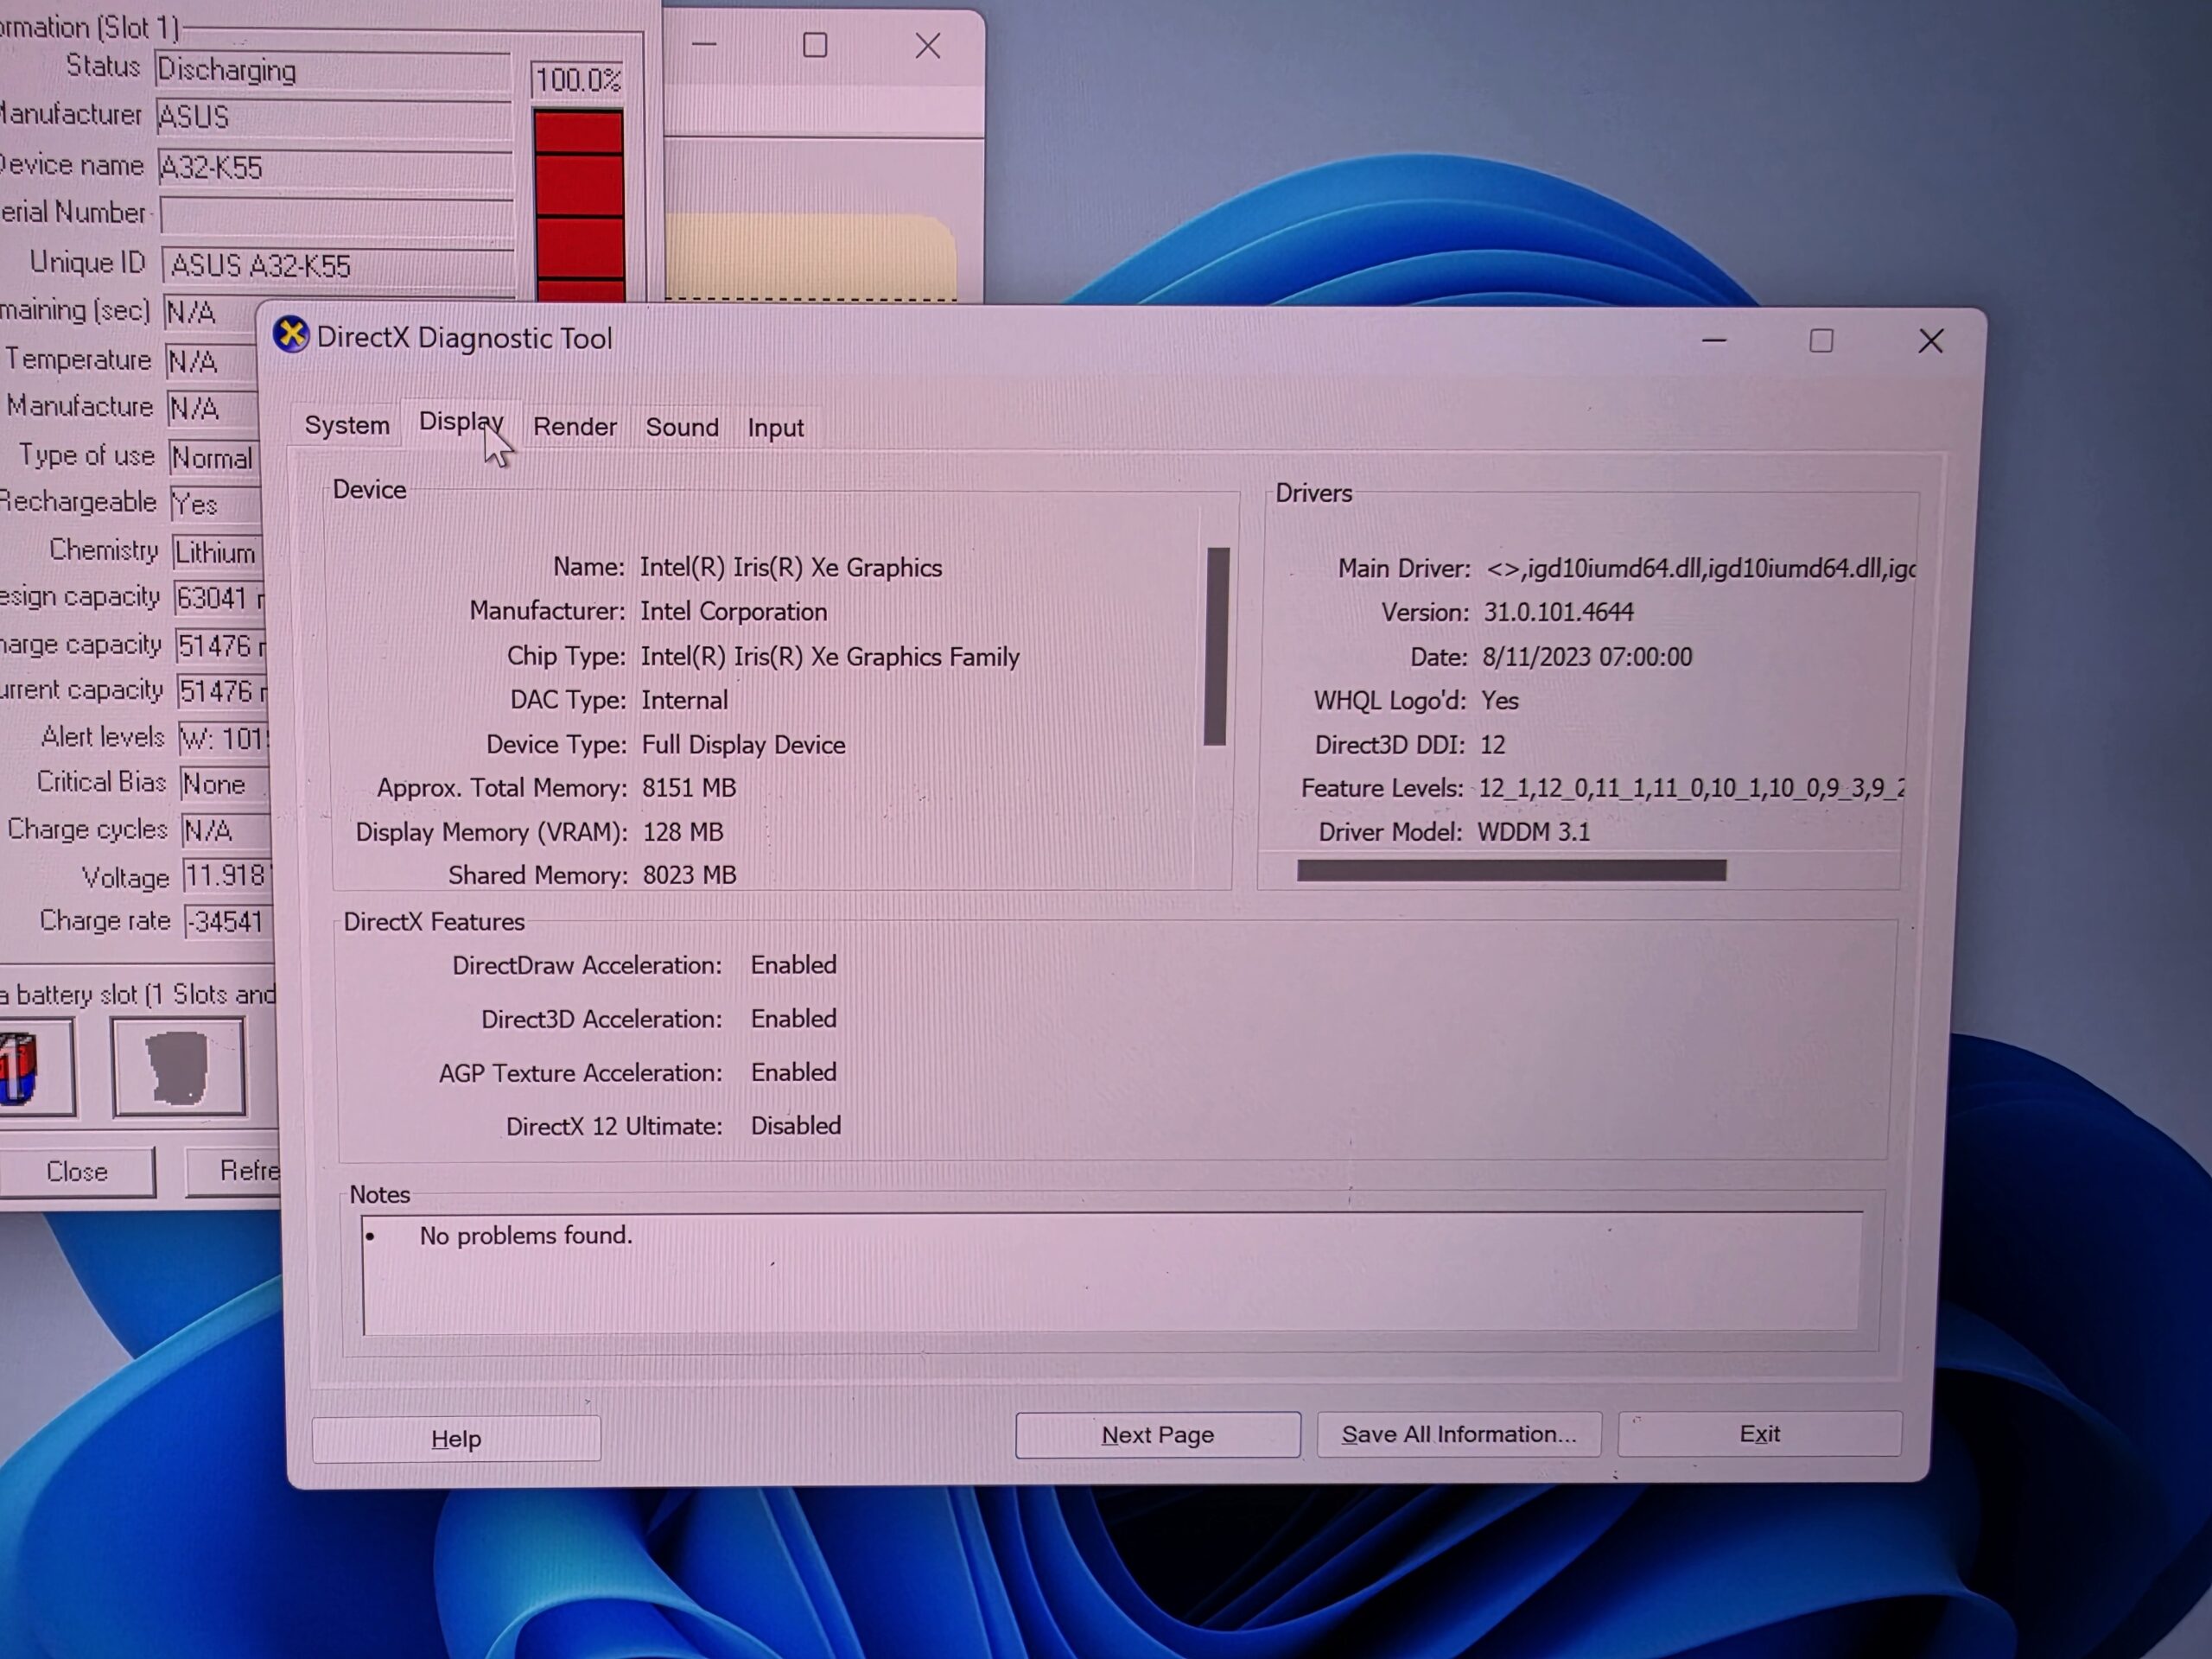2212x1659 pixels.
Task: Click the red battery level gauge
Action: (x=579, y=206)
